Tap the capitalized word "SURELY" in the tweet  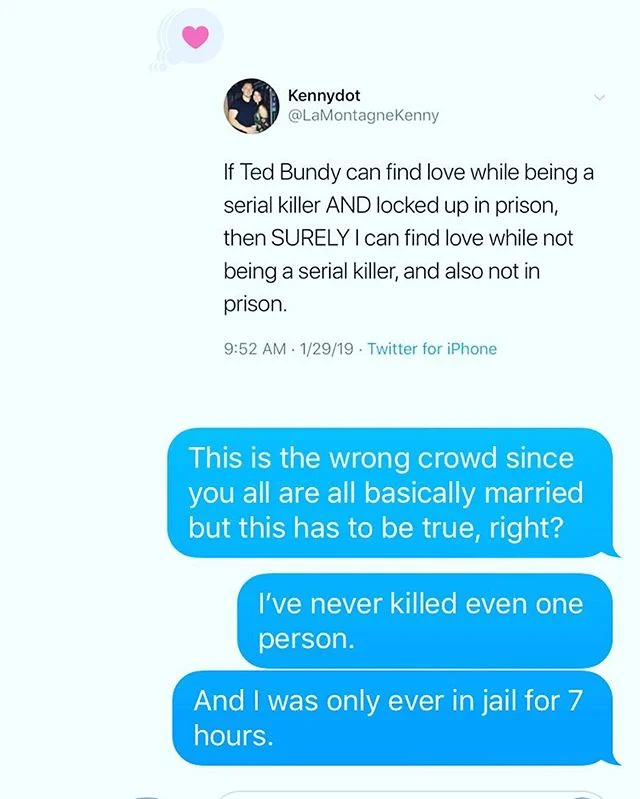pos(310,238)
